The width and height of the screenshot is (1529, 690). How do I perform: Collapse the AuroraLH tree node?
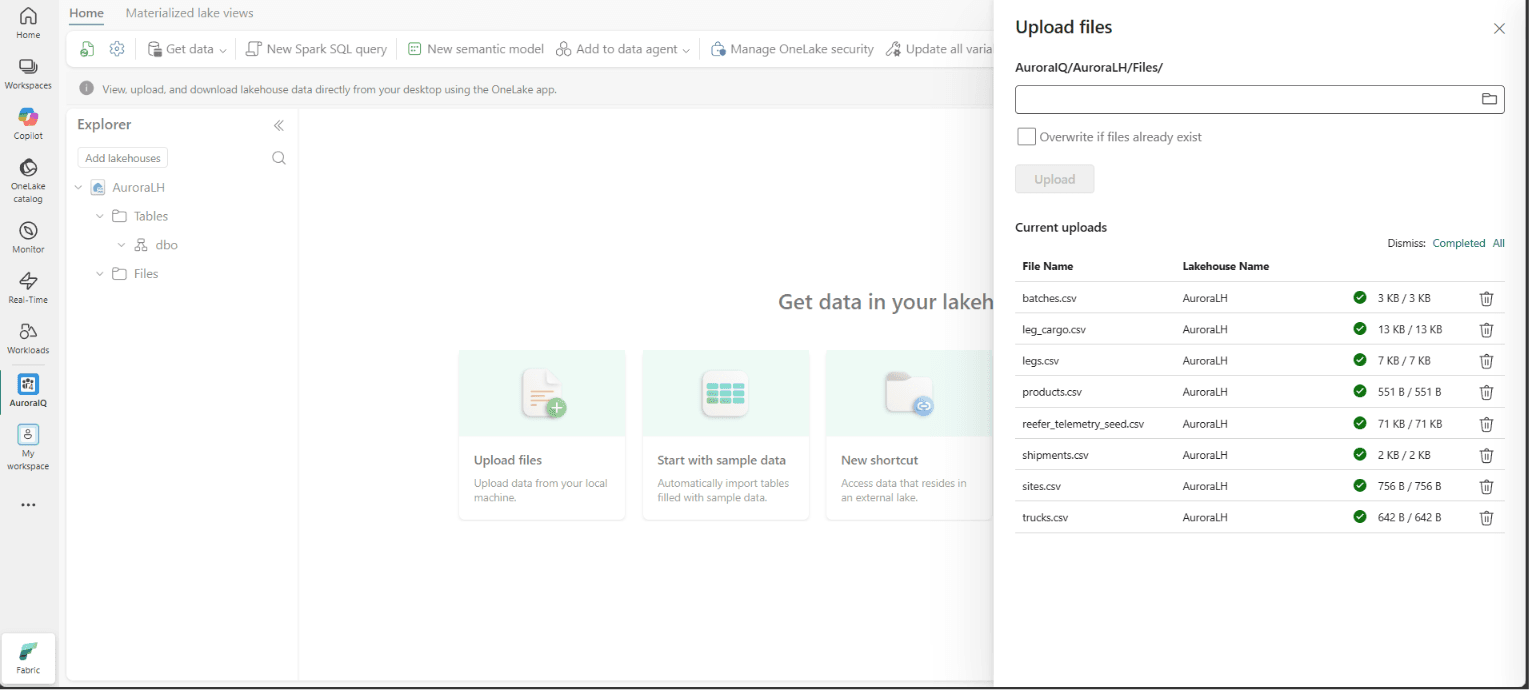[x=80, y=187]
